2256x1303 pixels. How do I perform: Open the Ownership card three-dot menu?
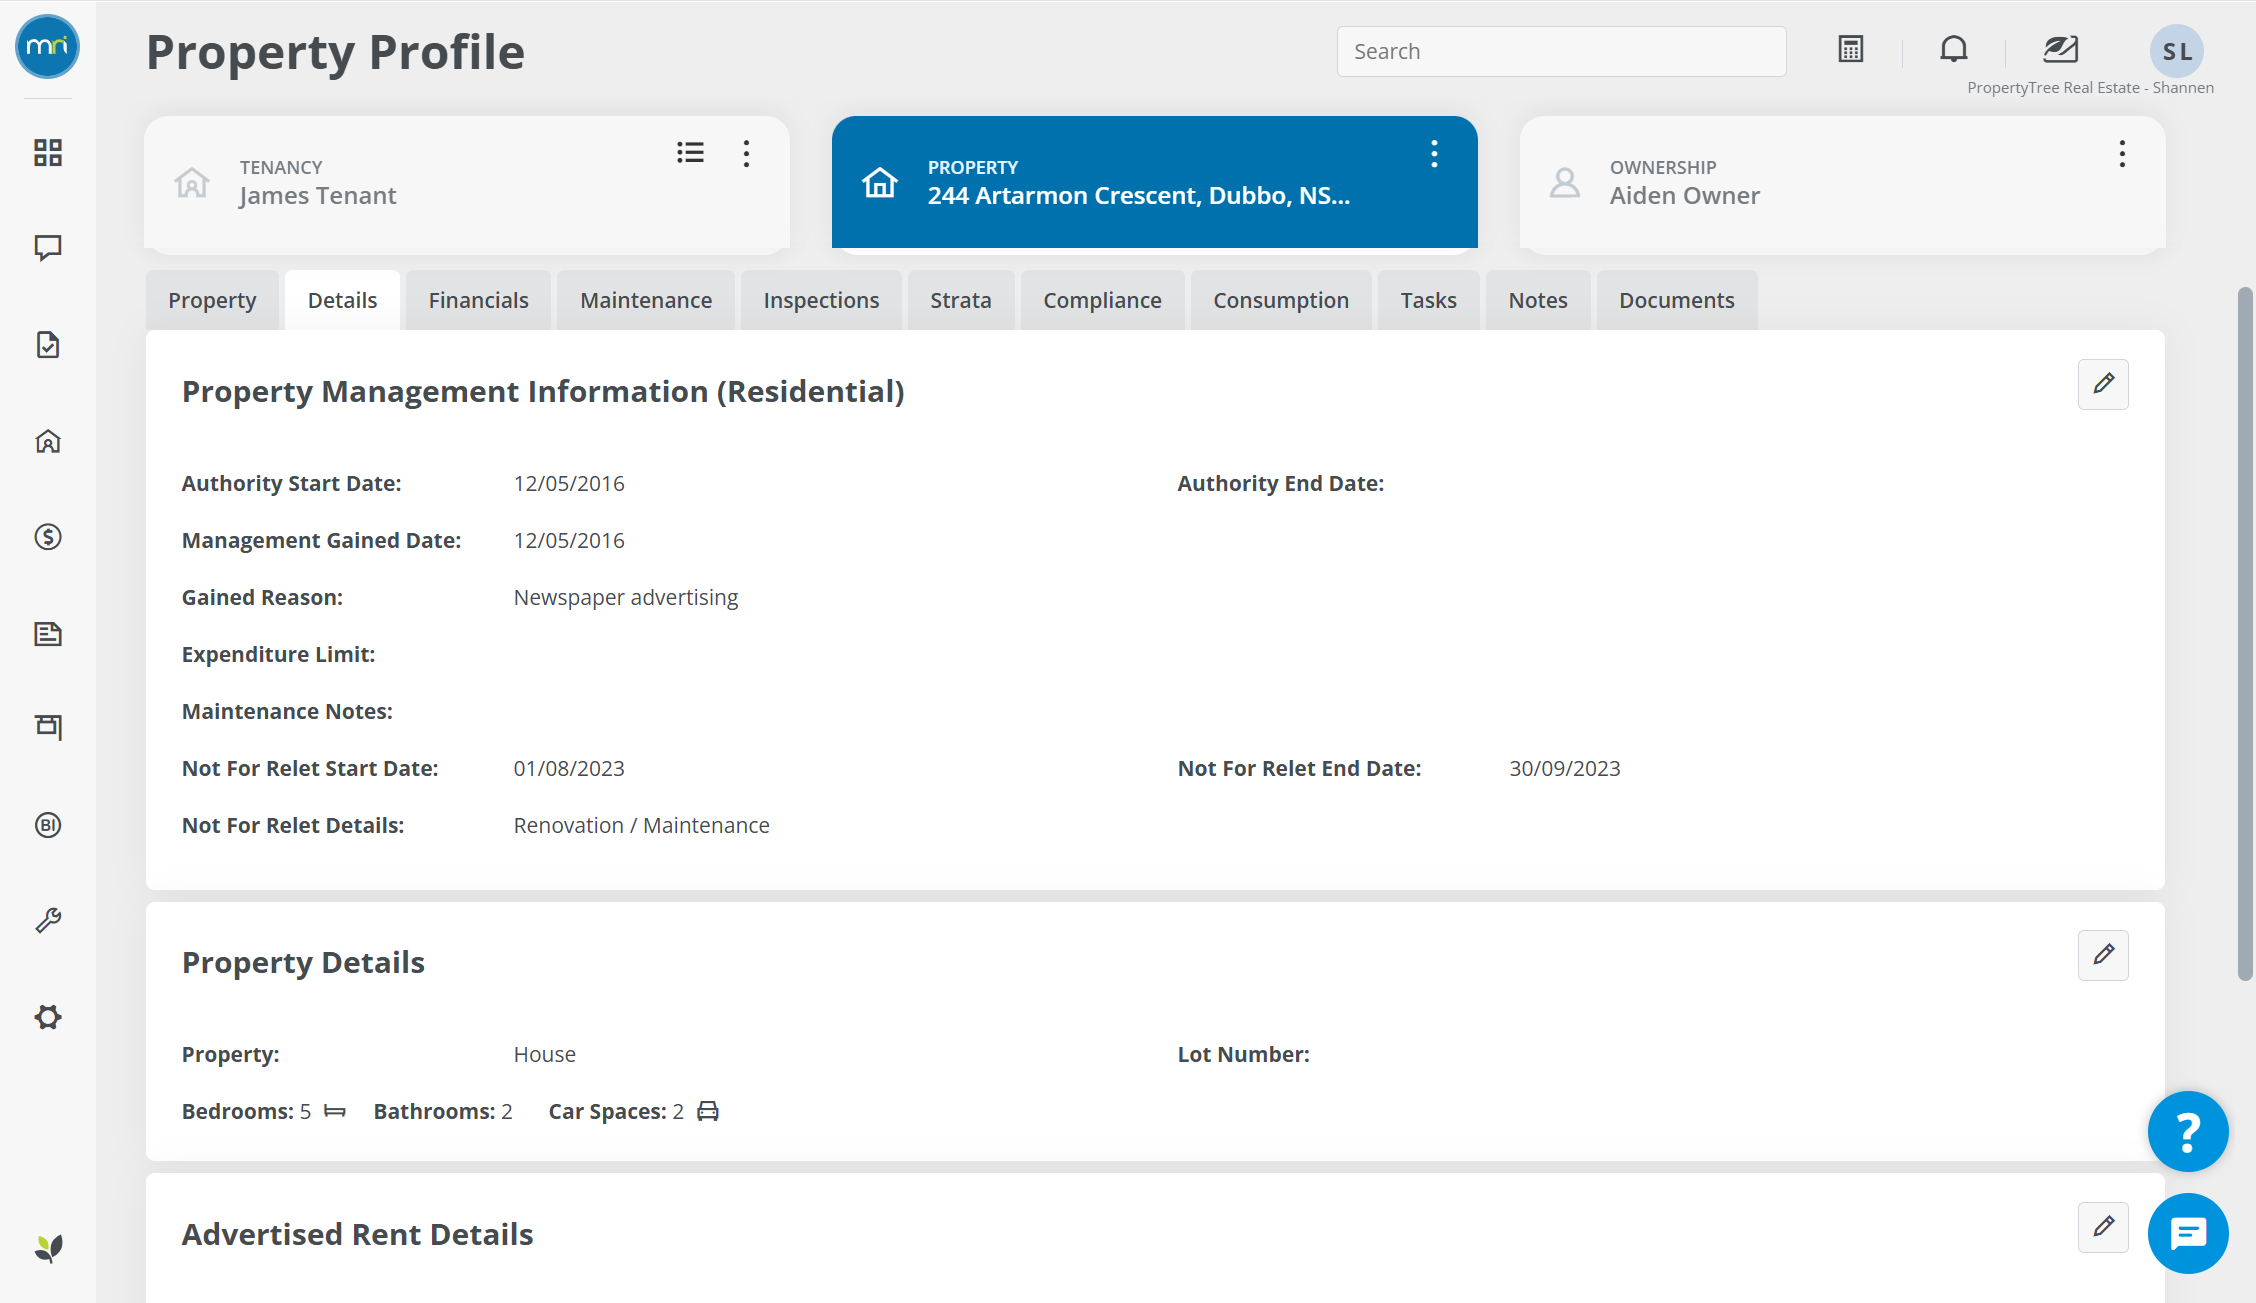[x=2122, y=153]
